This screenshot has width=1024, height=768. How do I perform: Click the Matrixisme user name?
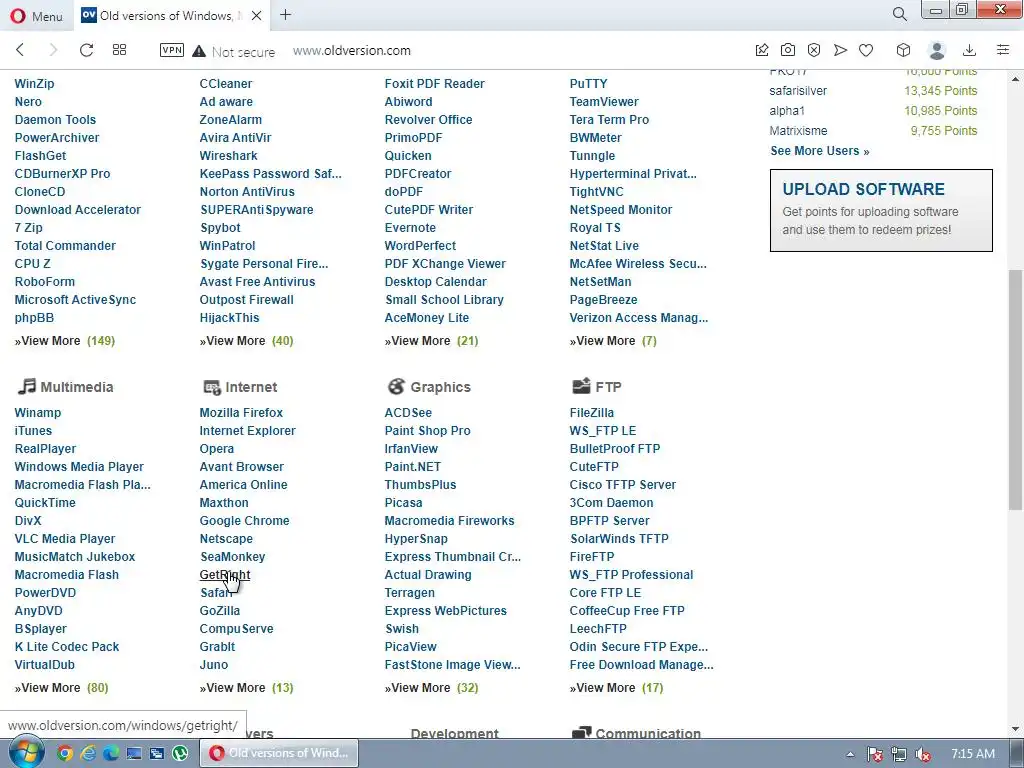point(797,131)
